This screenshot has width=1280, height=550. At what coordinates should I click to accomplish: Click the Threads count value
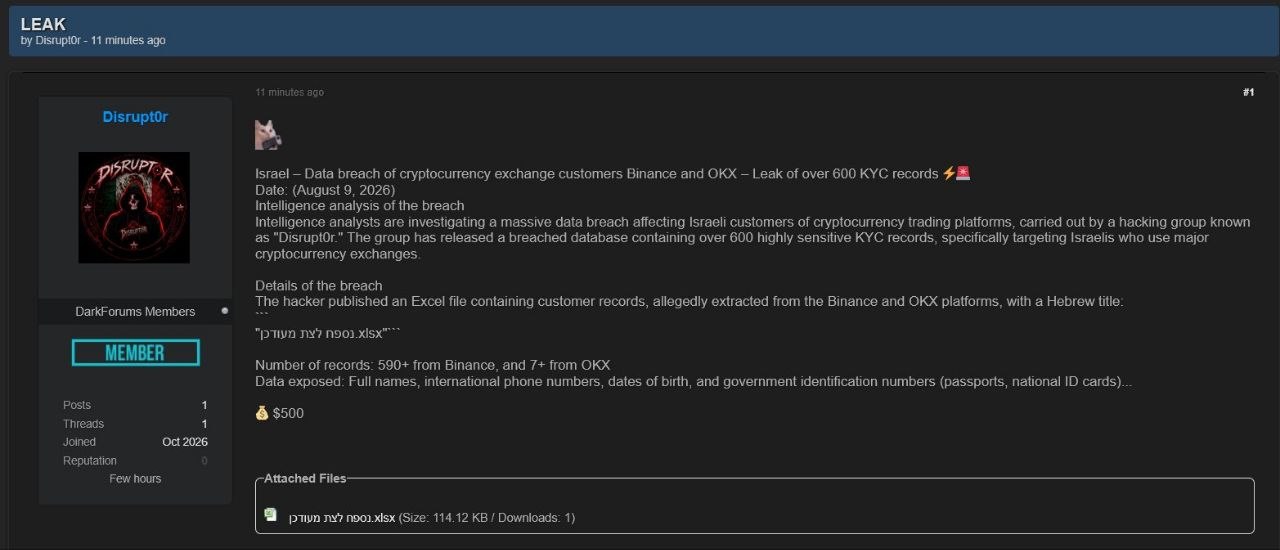point(204,424)
